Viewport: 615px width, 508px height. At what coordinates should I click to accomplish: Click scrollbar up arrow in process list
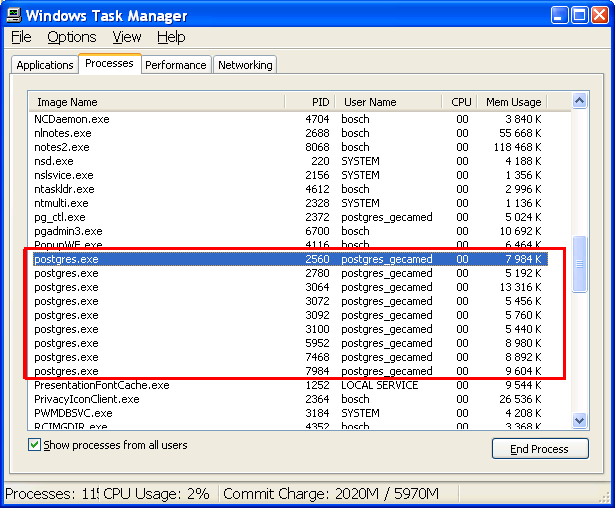580,101
